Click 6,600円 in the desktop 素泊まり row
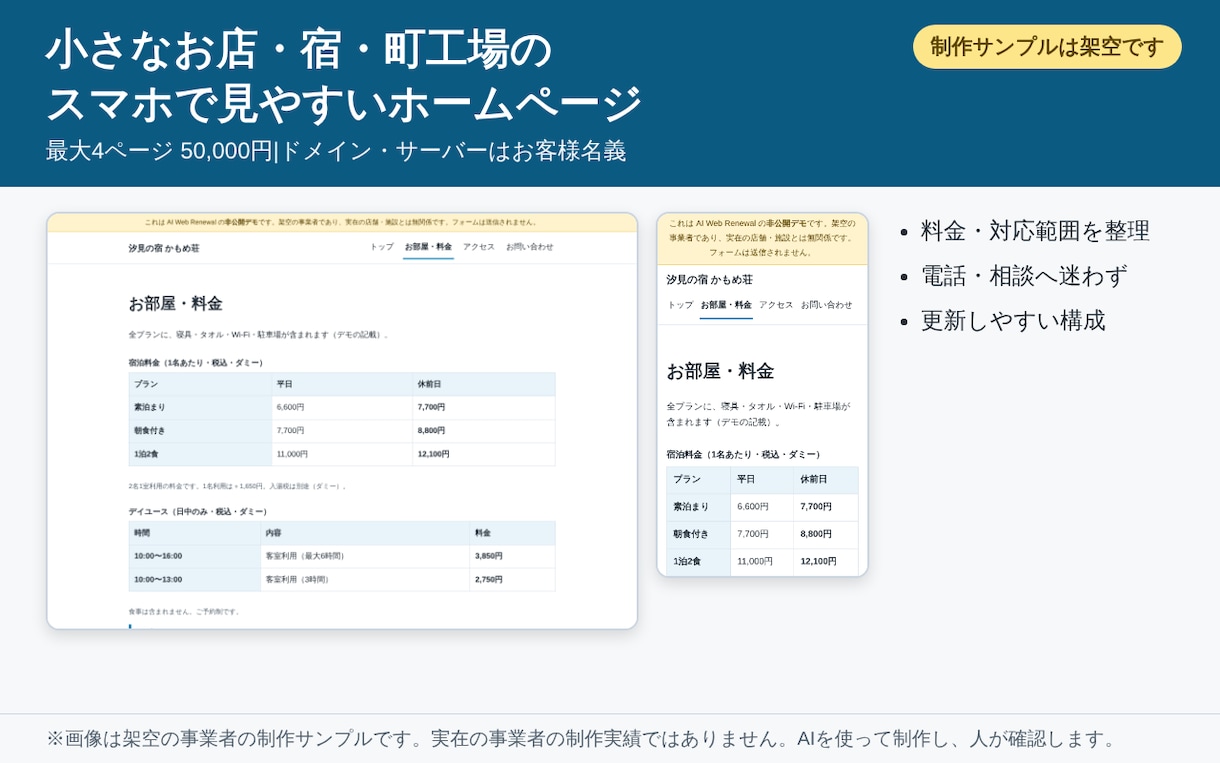 (x=290, y=407)
